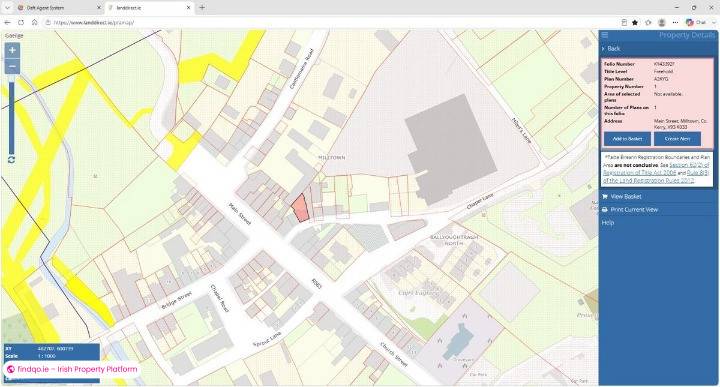
Task: Open the hamburger menu in Property Details panel
Action: [x=605, y=35]
